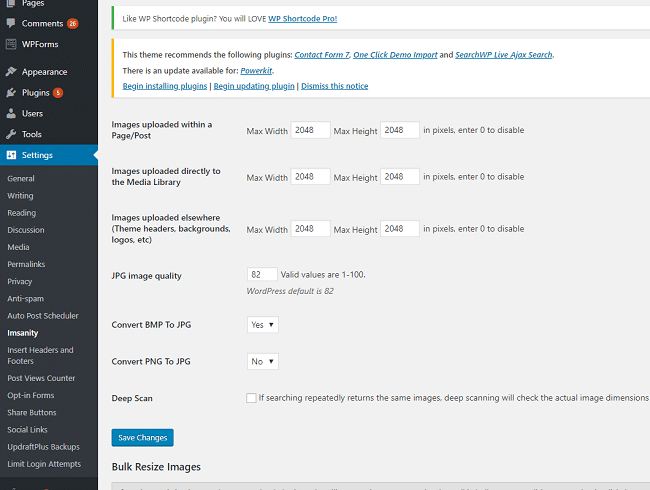
Task: Click the Pages icon in sidebar
Action: point(11,4)
